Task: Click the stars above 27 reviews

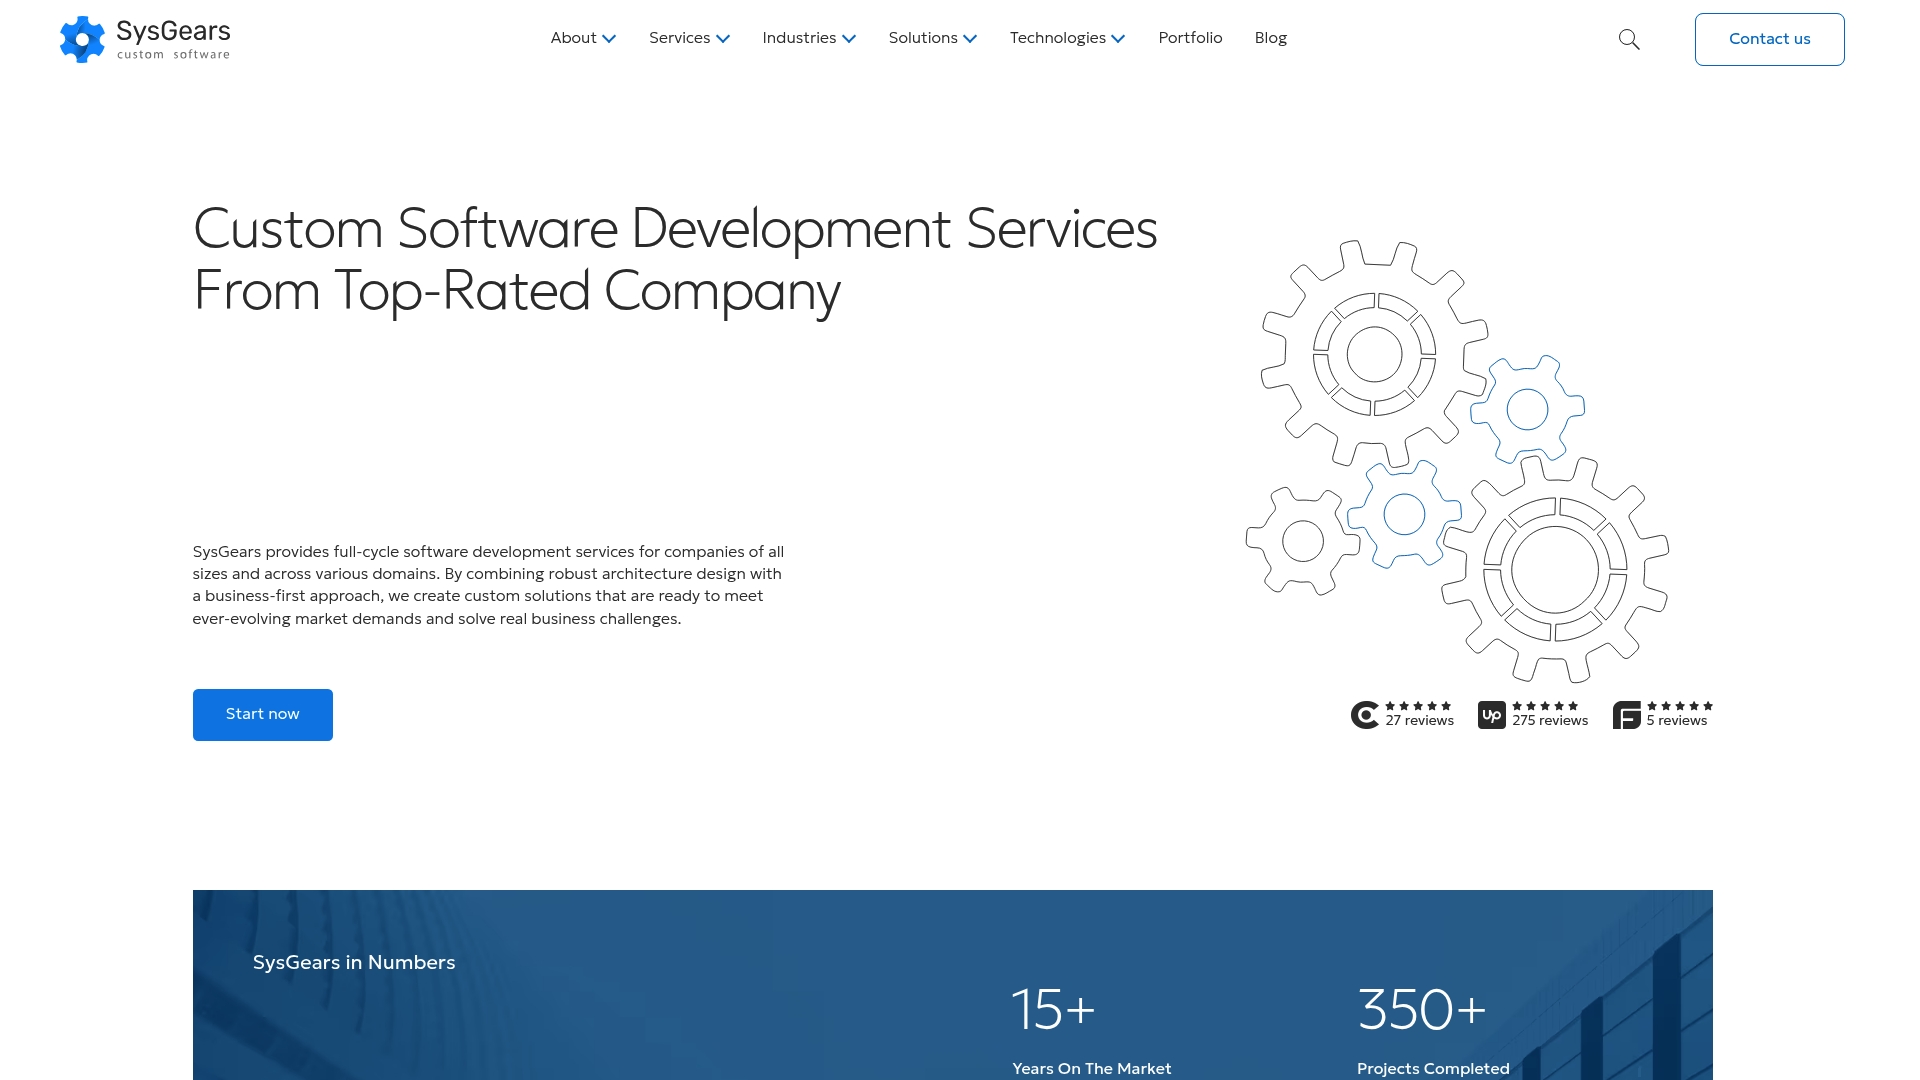Action: (1418, 706)
